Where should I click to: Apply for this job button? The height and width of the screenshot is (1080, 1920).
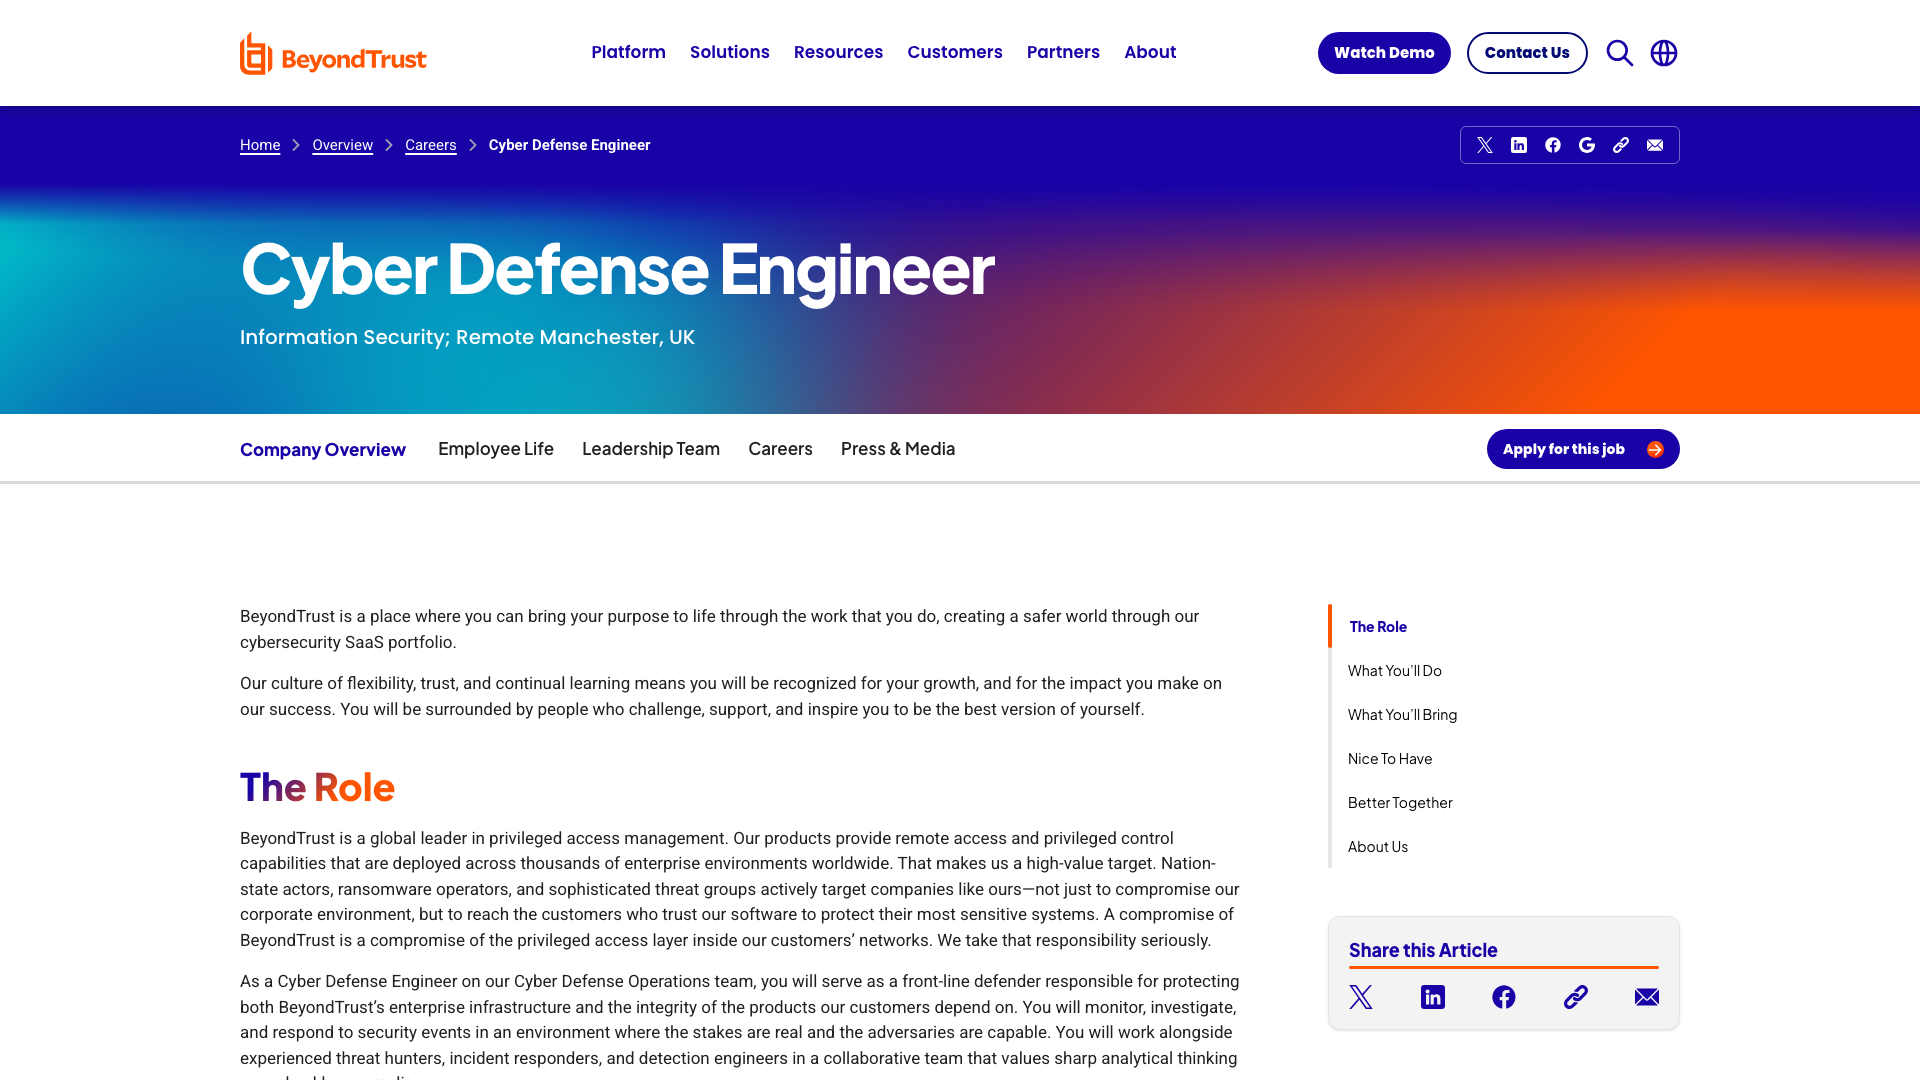tap(1583, 449)
